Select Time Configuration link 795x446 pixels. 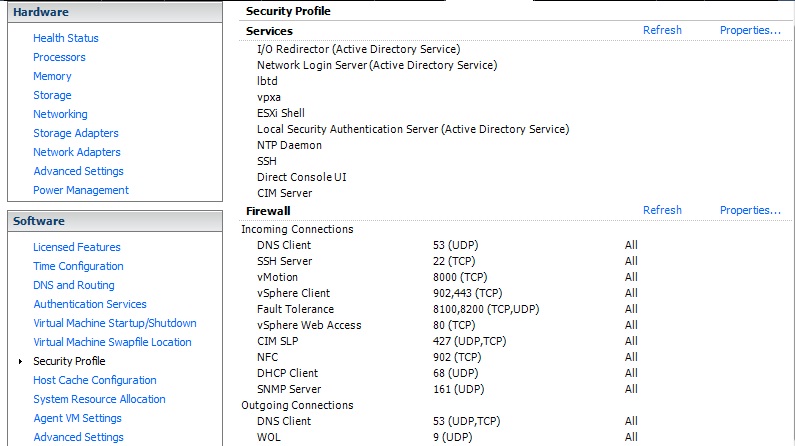tap(78, 266)
